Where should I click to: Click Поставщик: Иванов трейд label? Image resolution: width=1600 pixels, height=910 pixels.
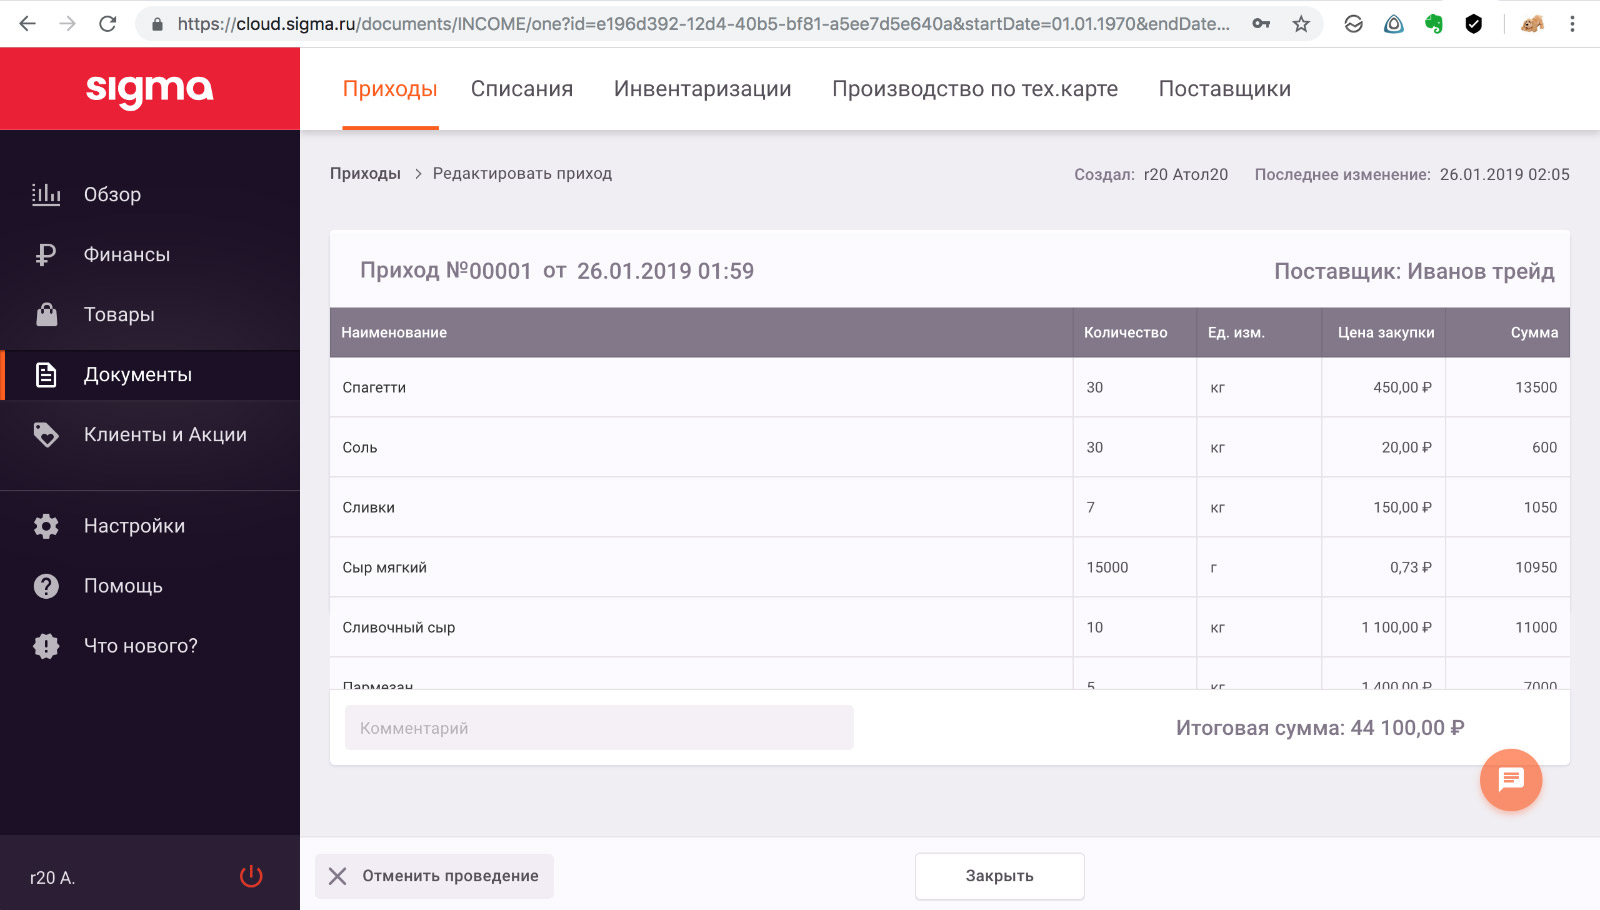pos(1414,271)
